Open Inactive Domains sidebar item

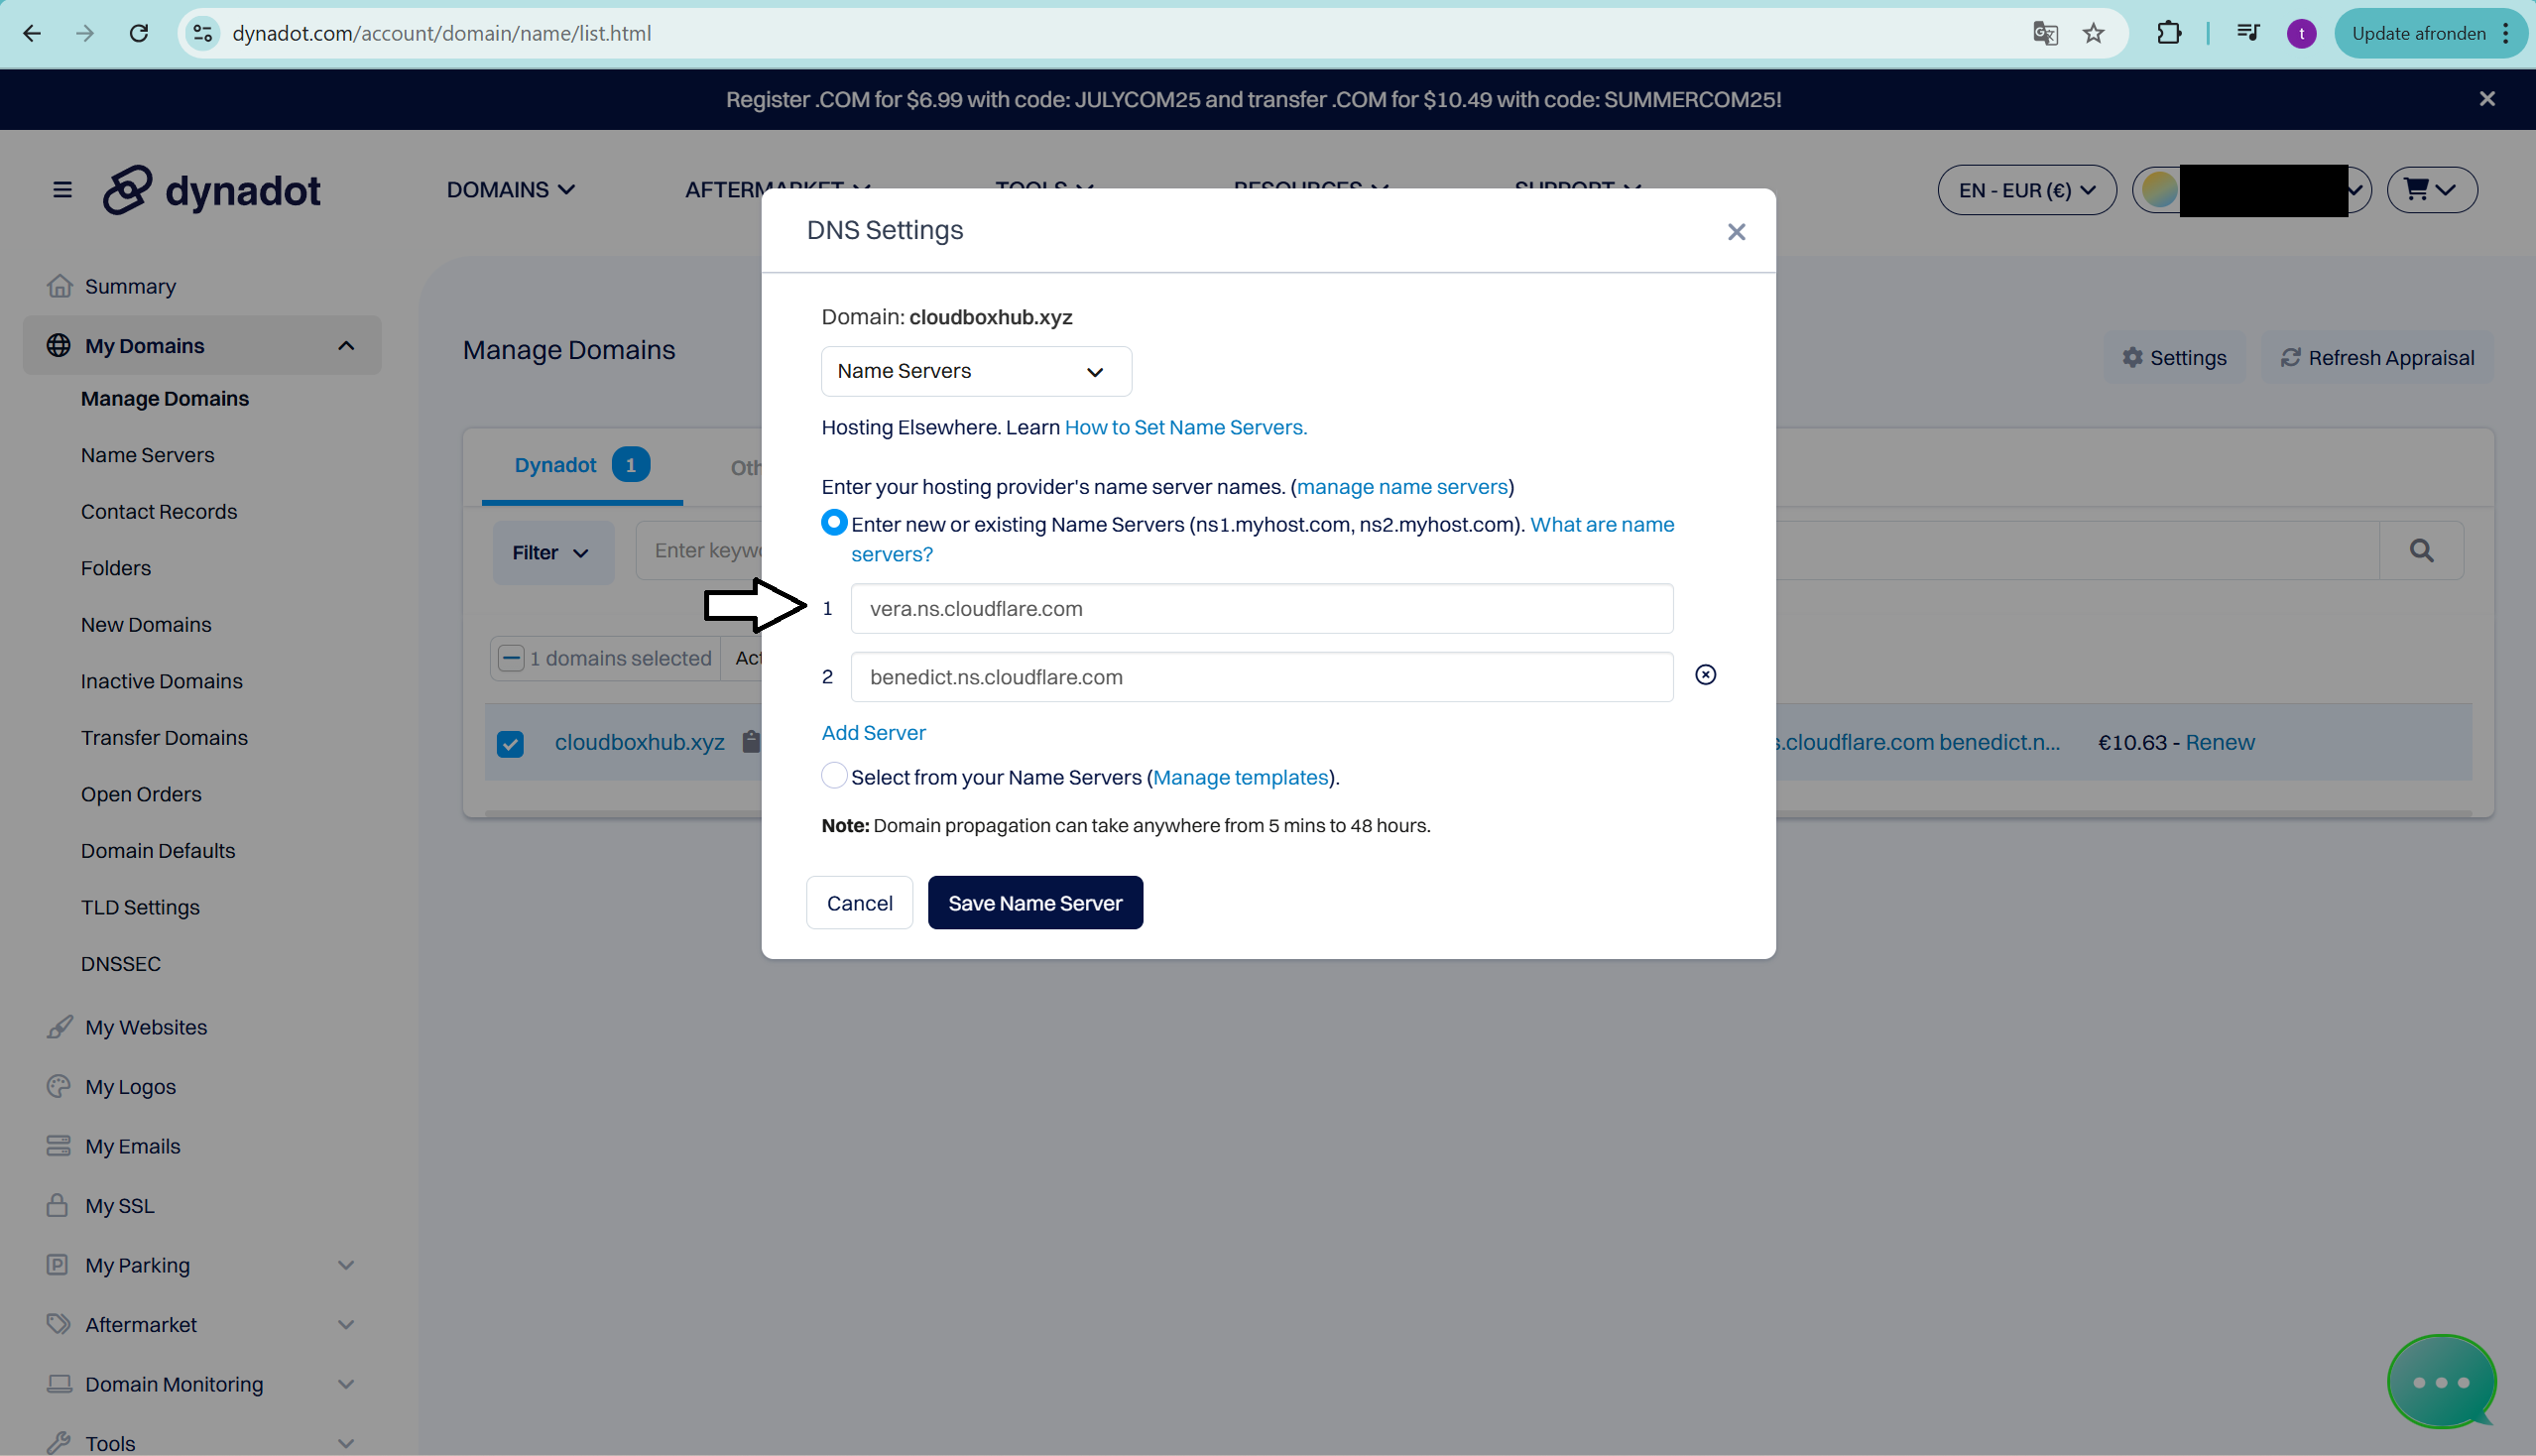click(162, 681)
